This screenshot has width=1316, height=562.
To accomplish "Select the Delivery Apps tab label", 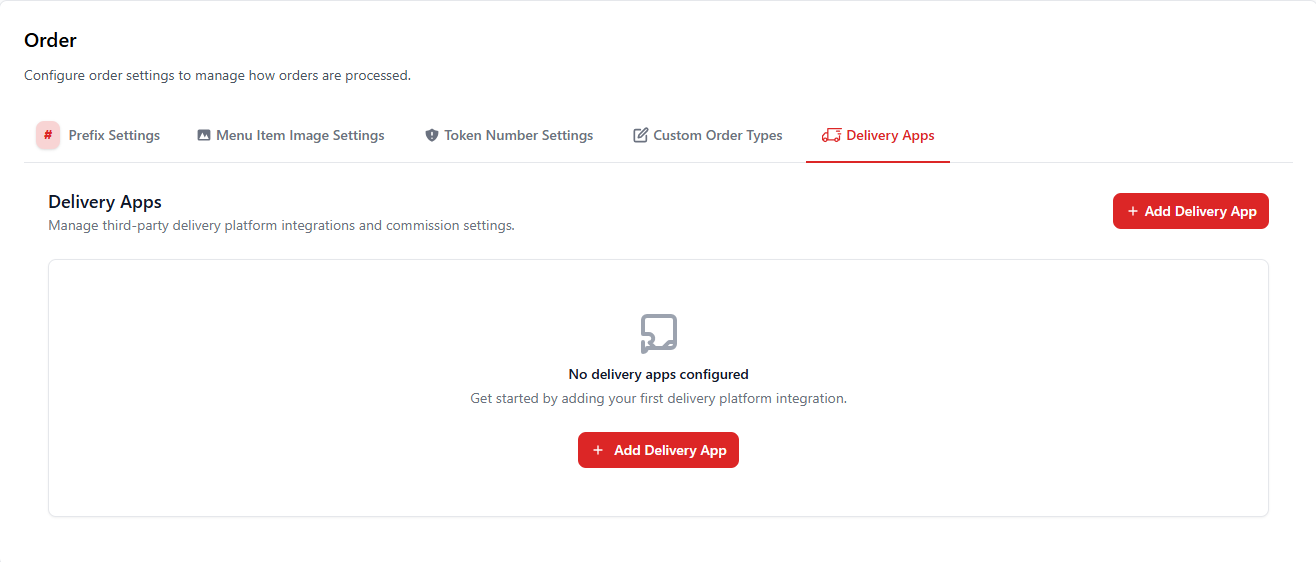I will coord(890,135).
